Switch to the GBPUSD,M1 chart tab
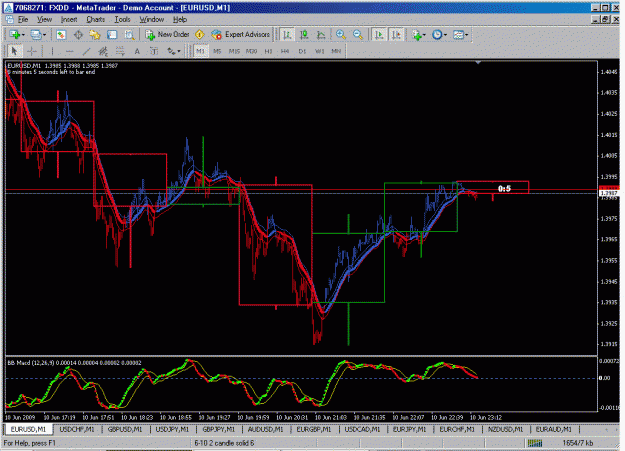 [125, 429]
